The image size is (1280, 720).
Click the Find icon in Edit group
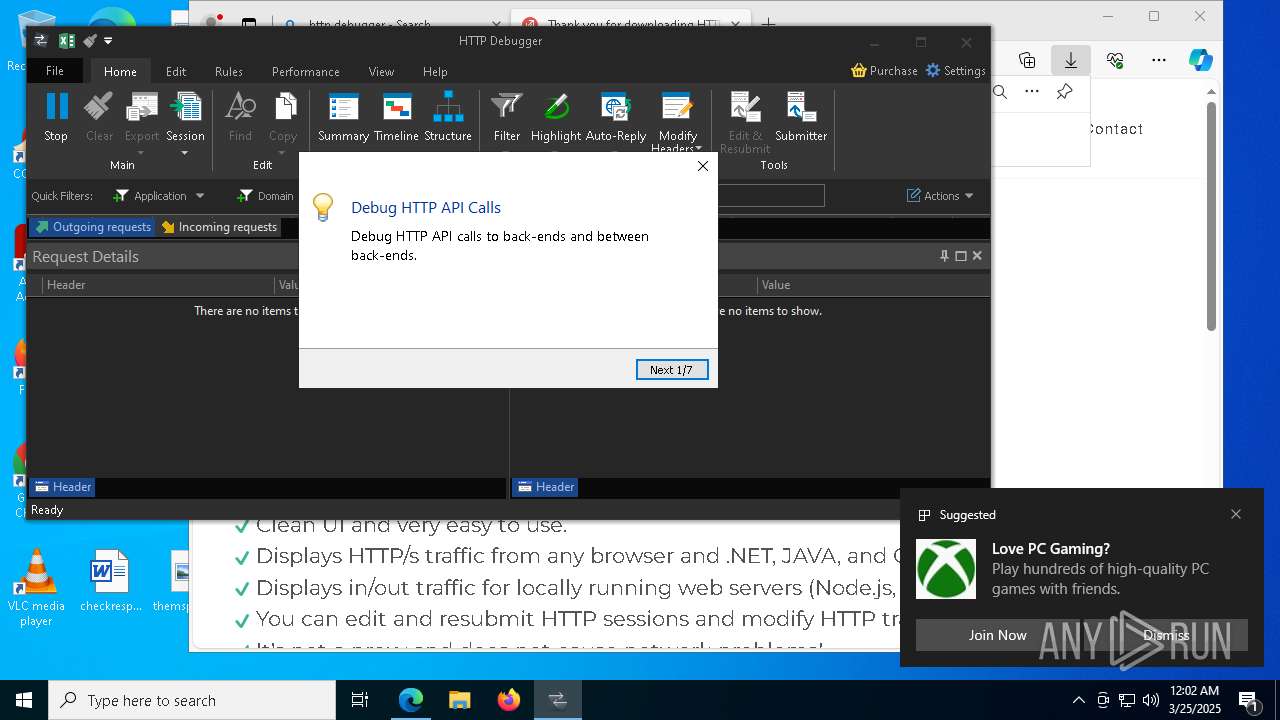[240, 107]
